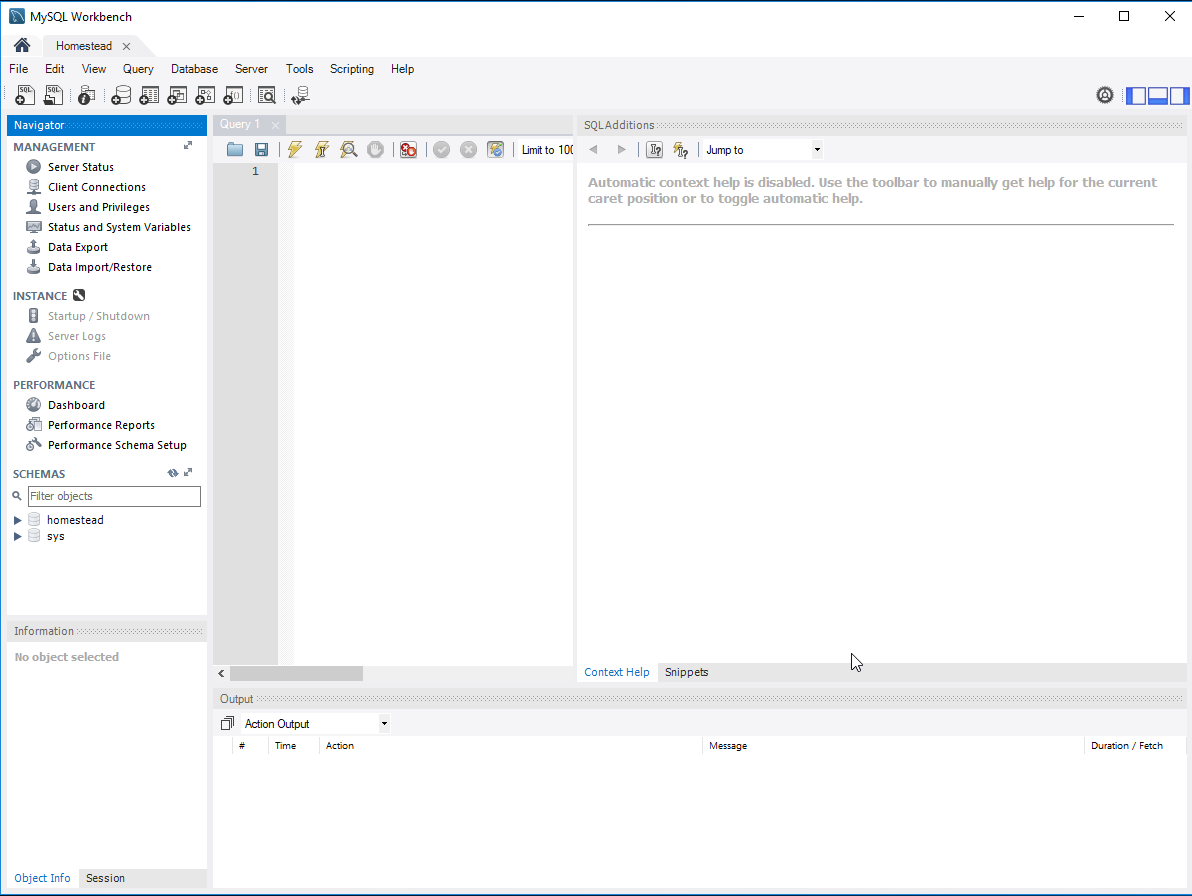
Task: Execute statement under cursor icon
Action: 322,150
